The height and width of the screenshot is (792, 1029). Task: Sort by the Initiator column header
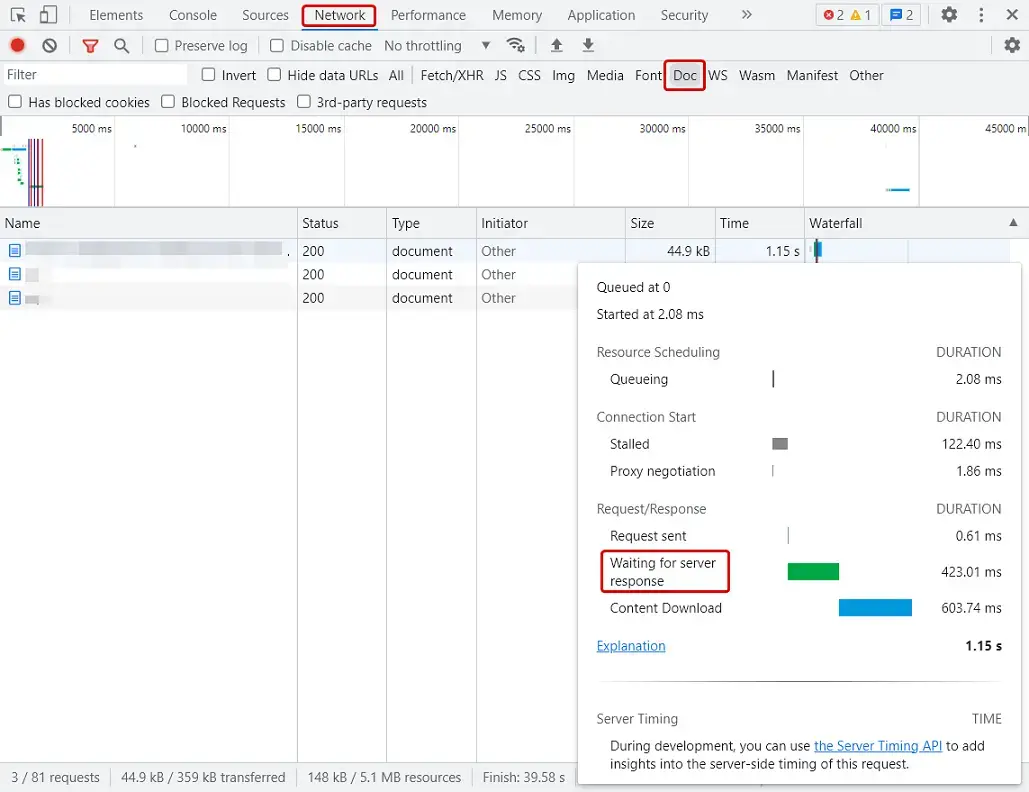(x=551, y=223)
